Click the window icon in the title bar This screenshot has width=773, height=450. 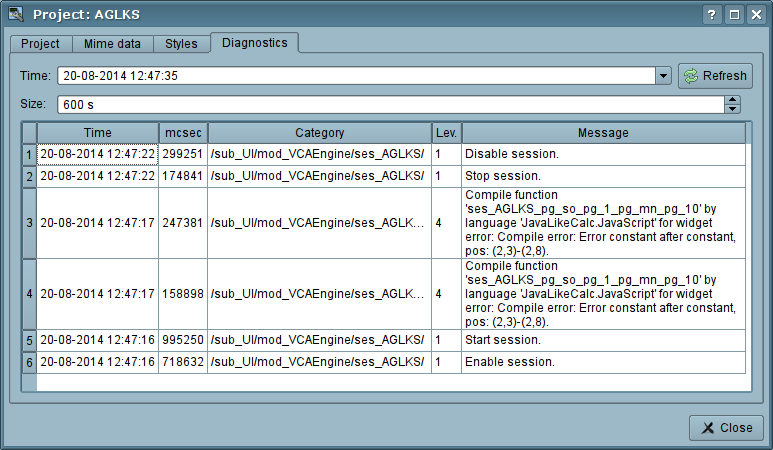point(15,15)
